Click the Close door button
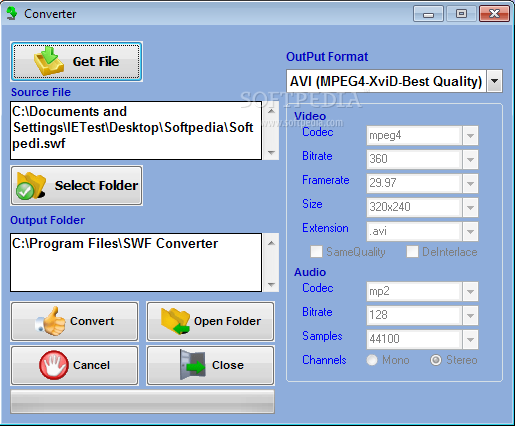This screenshot has width=515, height=426. click(211, 365)
